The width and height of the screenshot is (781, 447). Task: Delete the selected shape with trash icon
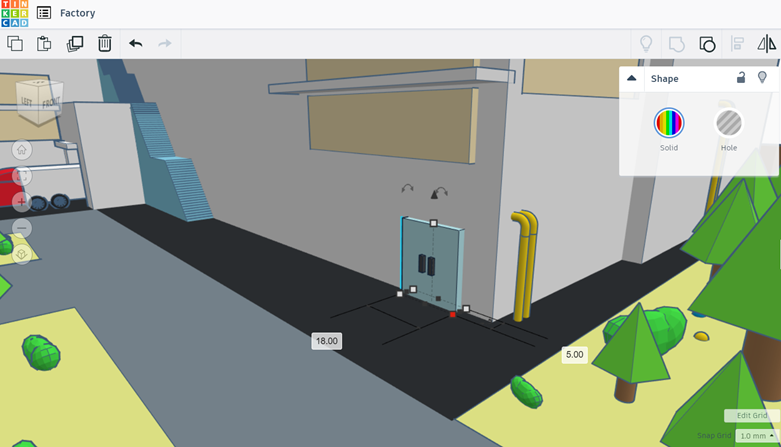(x=105, y=43)
